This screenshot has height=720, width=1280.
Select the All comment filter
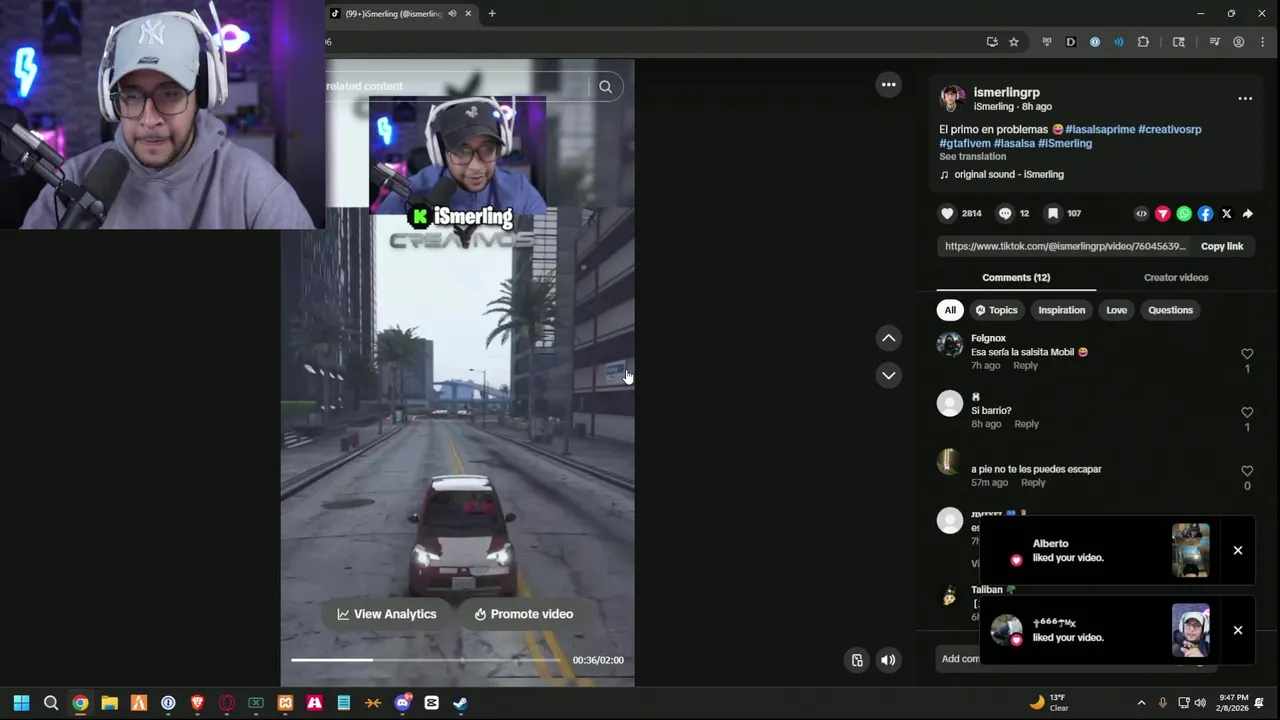pyautogui.click(x=950, y=310)
